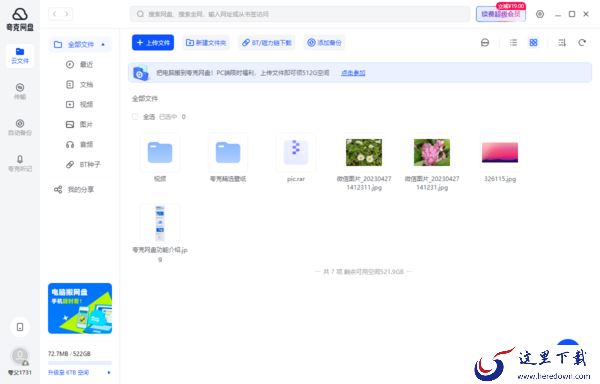600x384 pixels.
Task: Click the 新建文件夹 new folder button
Action: [206, 42]
